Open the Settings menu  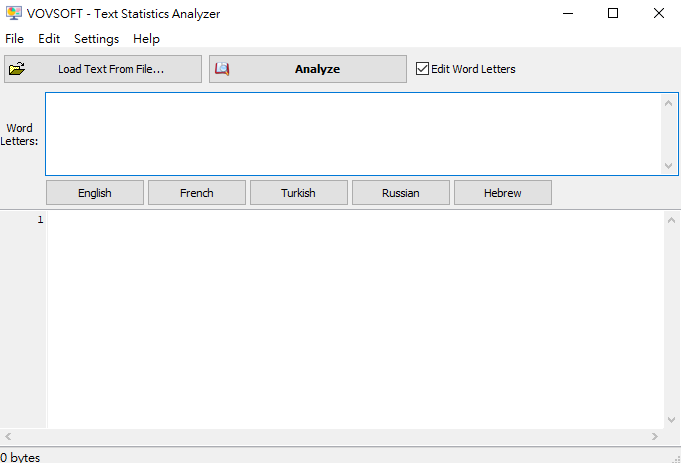[x=96, y=38]
